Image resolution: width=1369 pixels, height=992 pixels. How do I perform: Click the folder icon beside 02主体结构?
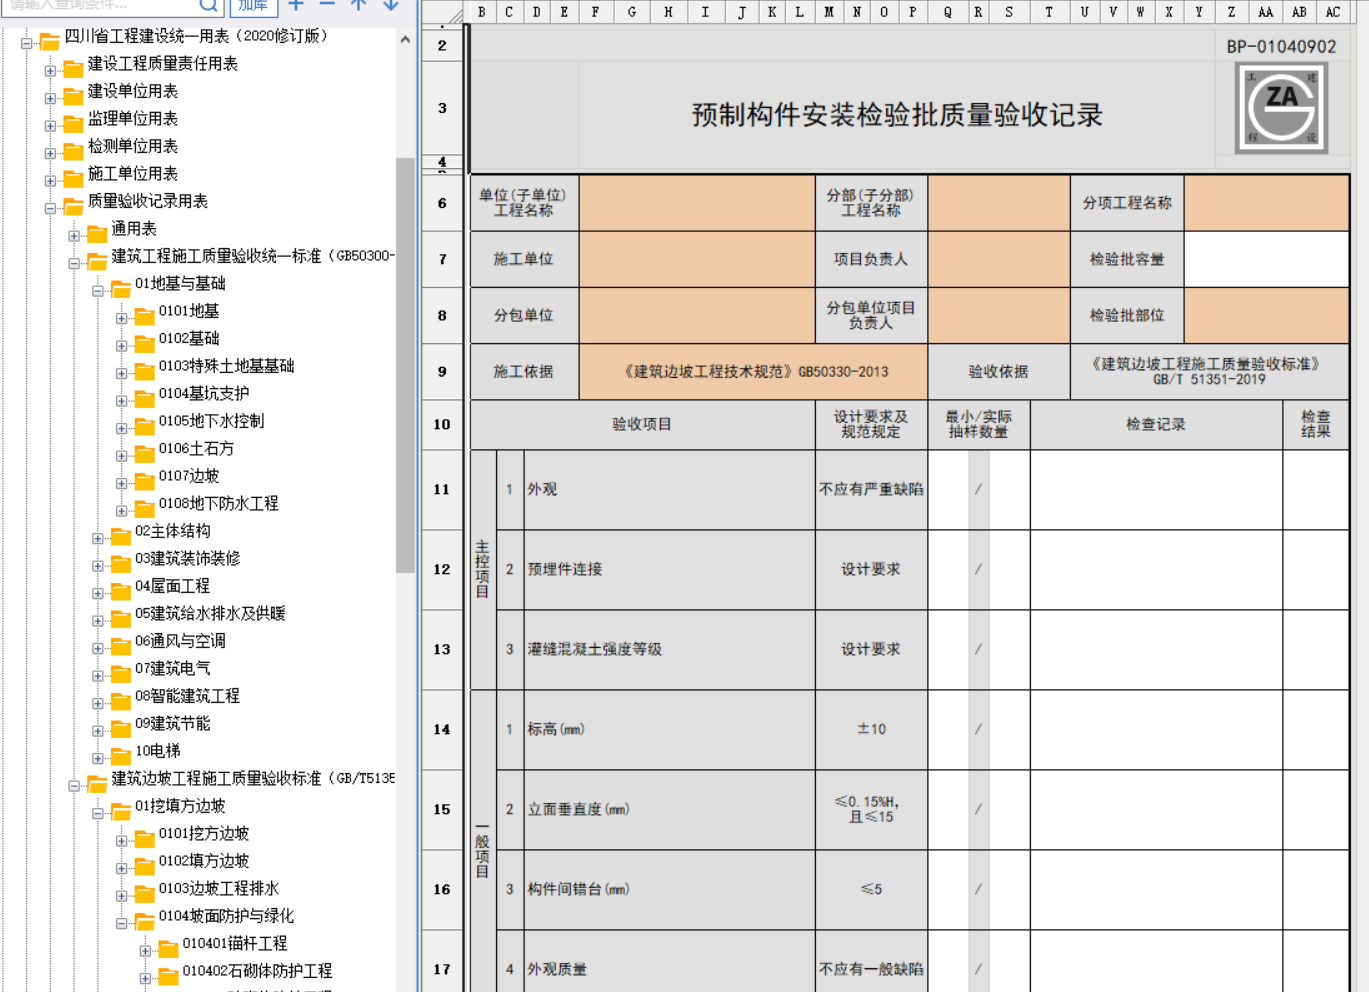coord(121,533)
